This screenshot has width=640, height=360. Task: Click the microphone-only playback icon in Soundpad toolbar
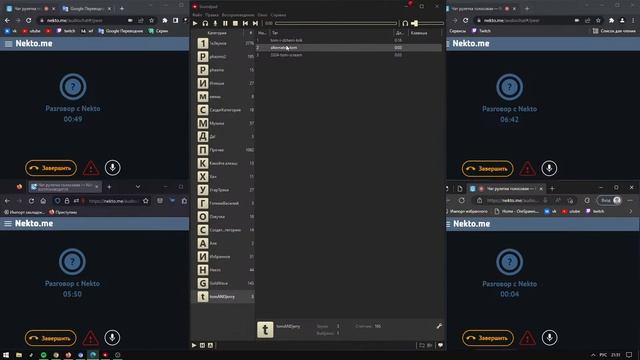pos(216,23)
